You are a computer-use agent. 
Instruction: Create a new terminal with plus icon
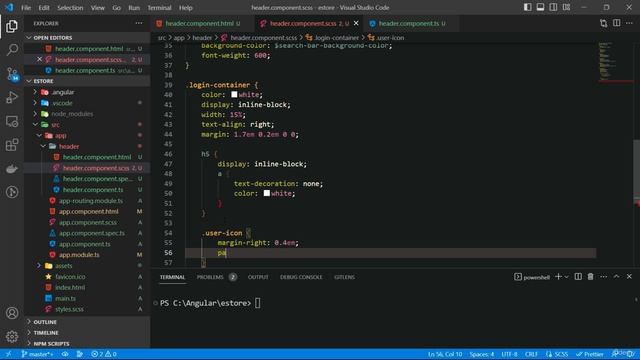click(x=558, y=277)
